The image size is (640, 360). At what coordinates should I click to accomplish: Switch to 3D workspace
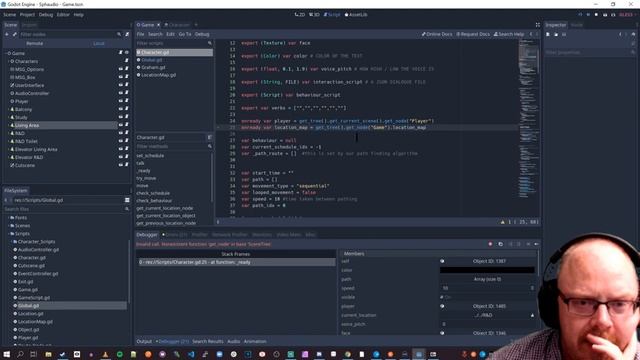314,15
